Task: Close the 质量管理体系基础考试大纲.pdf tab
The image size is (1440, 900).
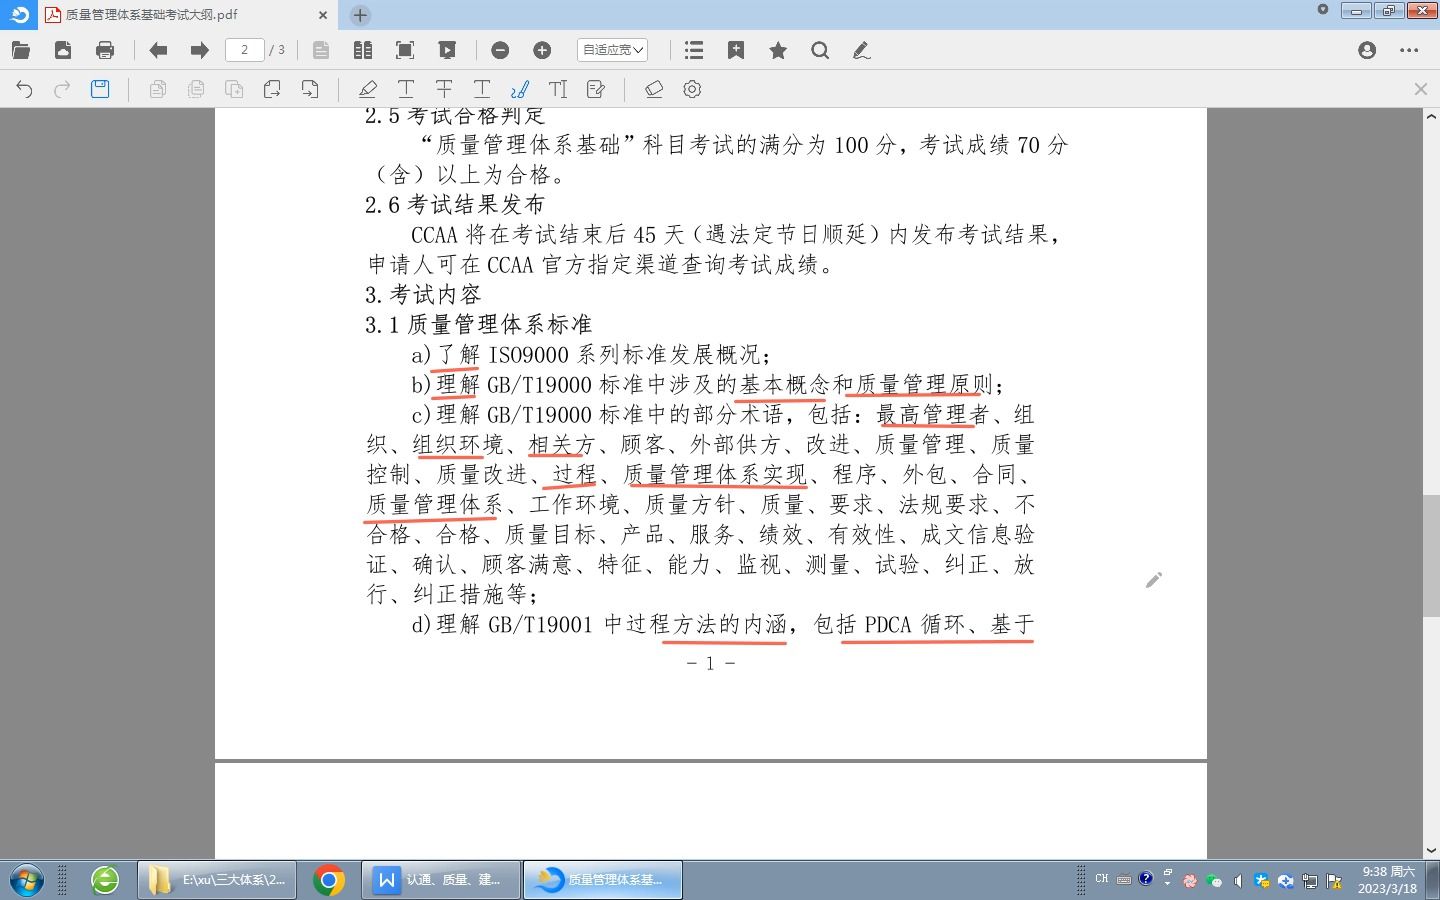Action: (323, 15)
